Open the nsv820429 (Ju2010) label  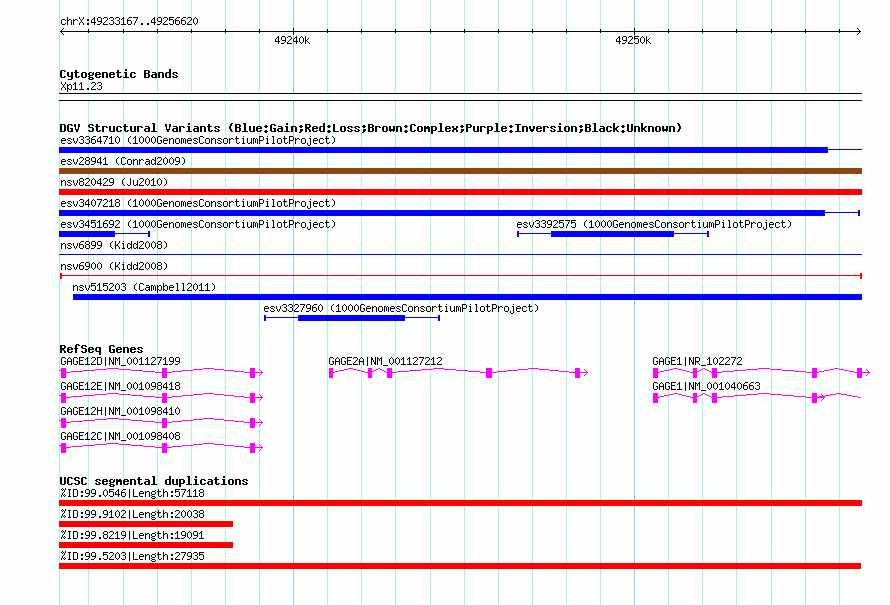coord(114,182)
